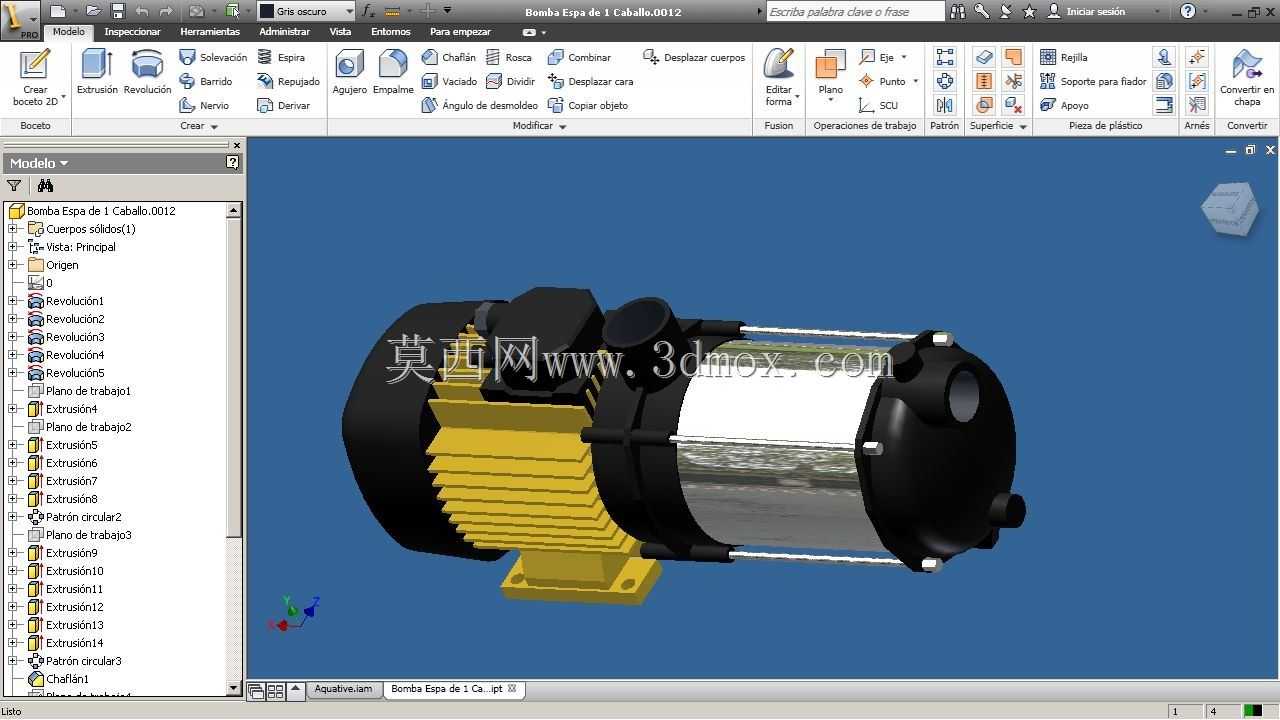
Task: Choose Ángulo de desmoldeo tool
Action: [480, 105]
